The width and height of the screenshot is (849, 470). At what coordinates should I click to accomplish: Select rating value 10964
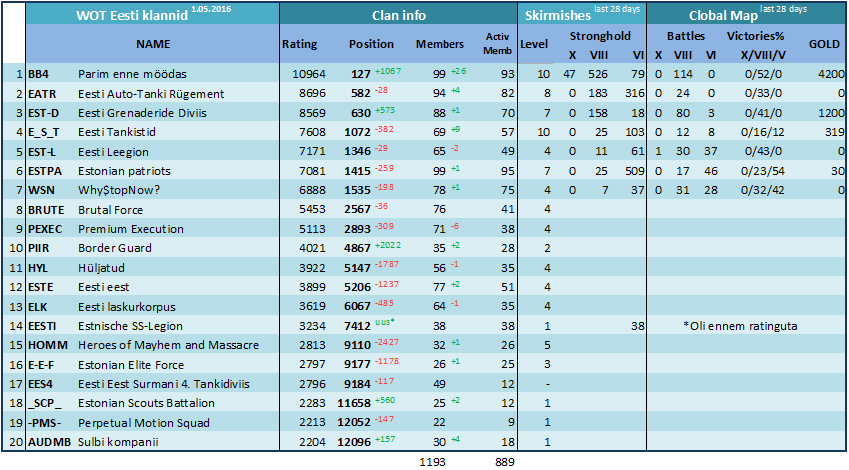(x=309, y=74)
